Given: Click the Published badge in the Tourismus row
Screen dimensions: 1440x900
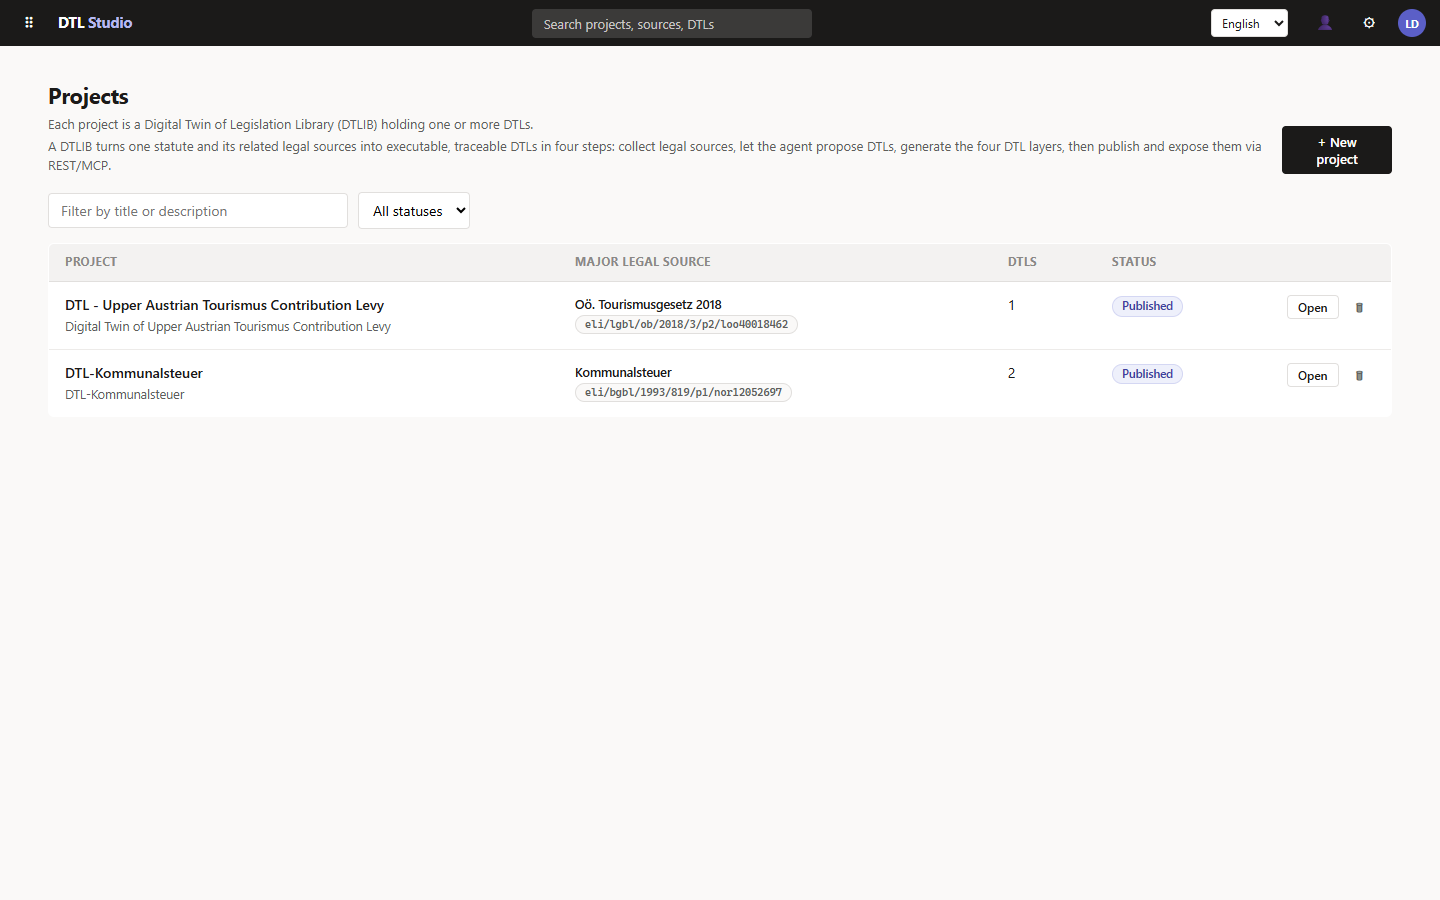Looking at the screenshot, I should (x=1147, y=306).
